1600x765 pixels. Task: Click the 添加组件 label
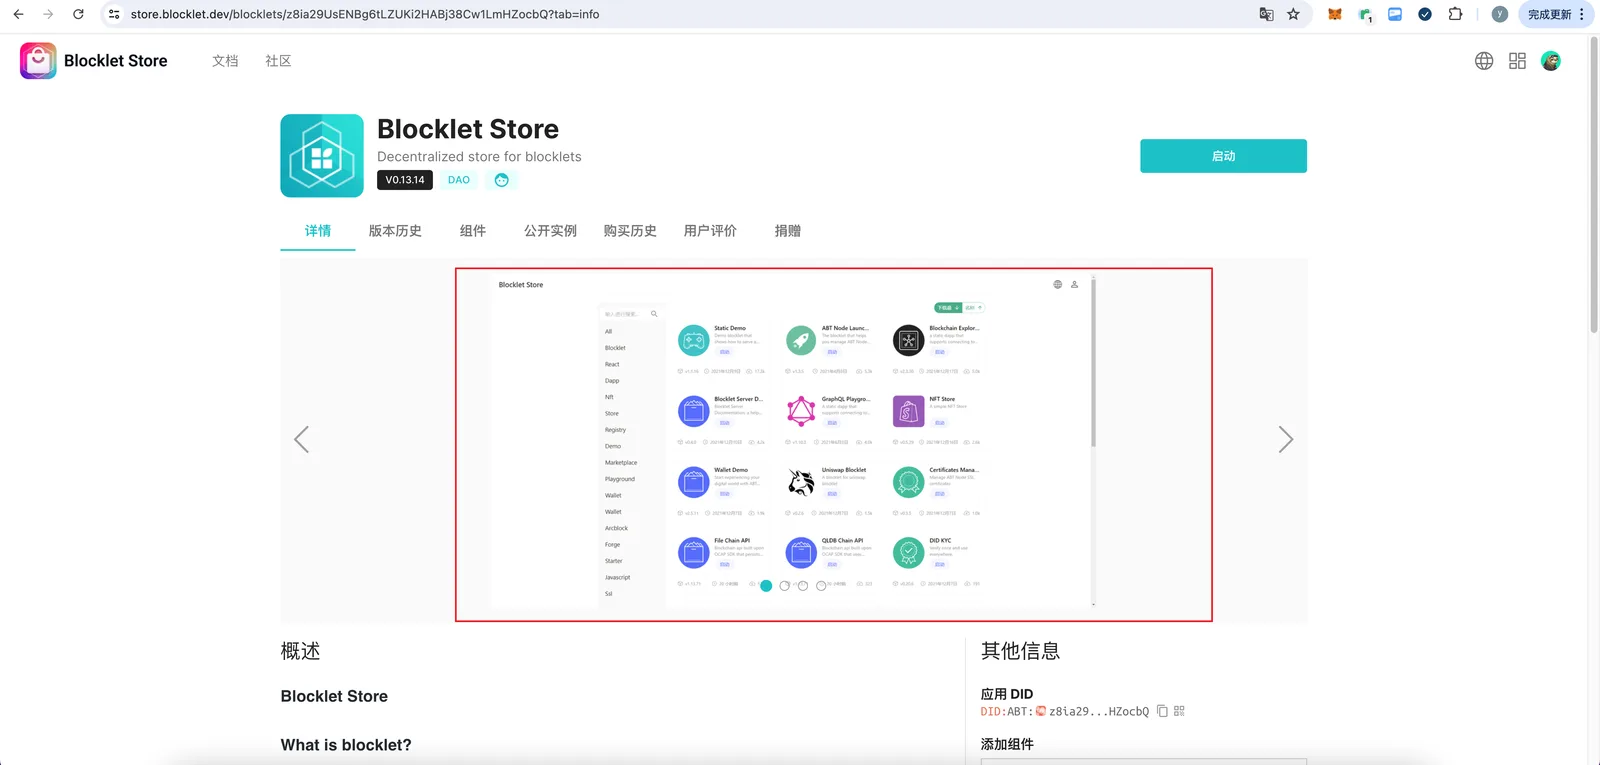click(x=1007, y=744)
